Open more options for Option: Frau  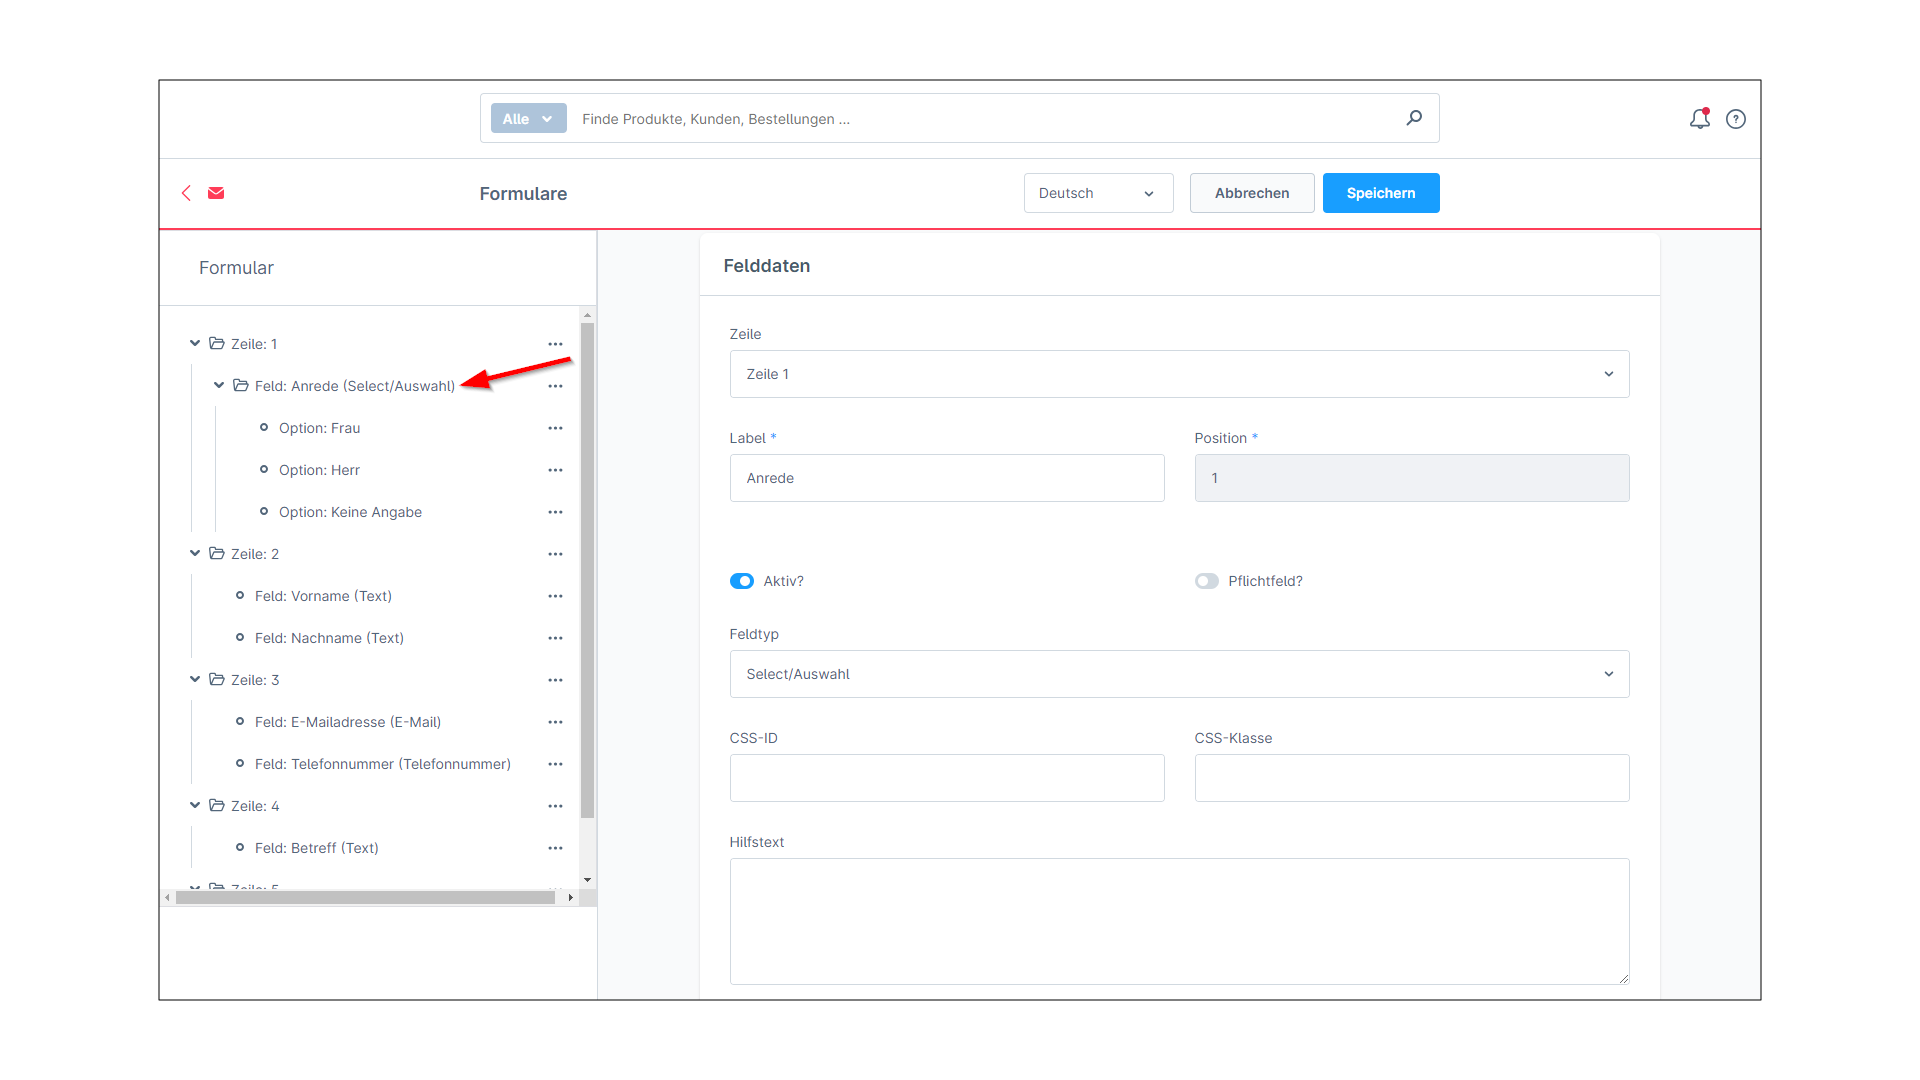click(x=555, y=428)
